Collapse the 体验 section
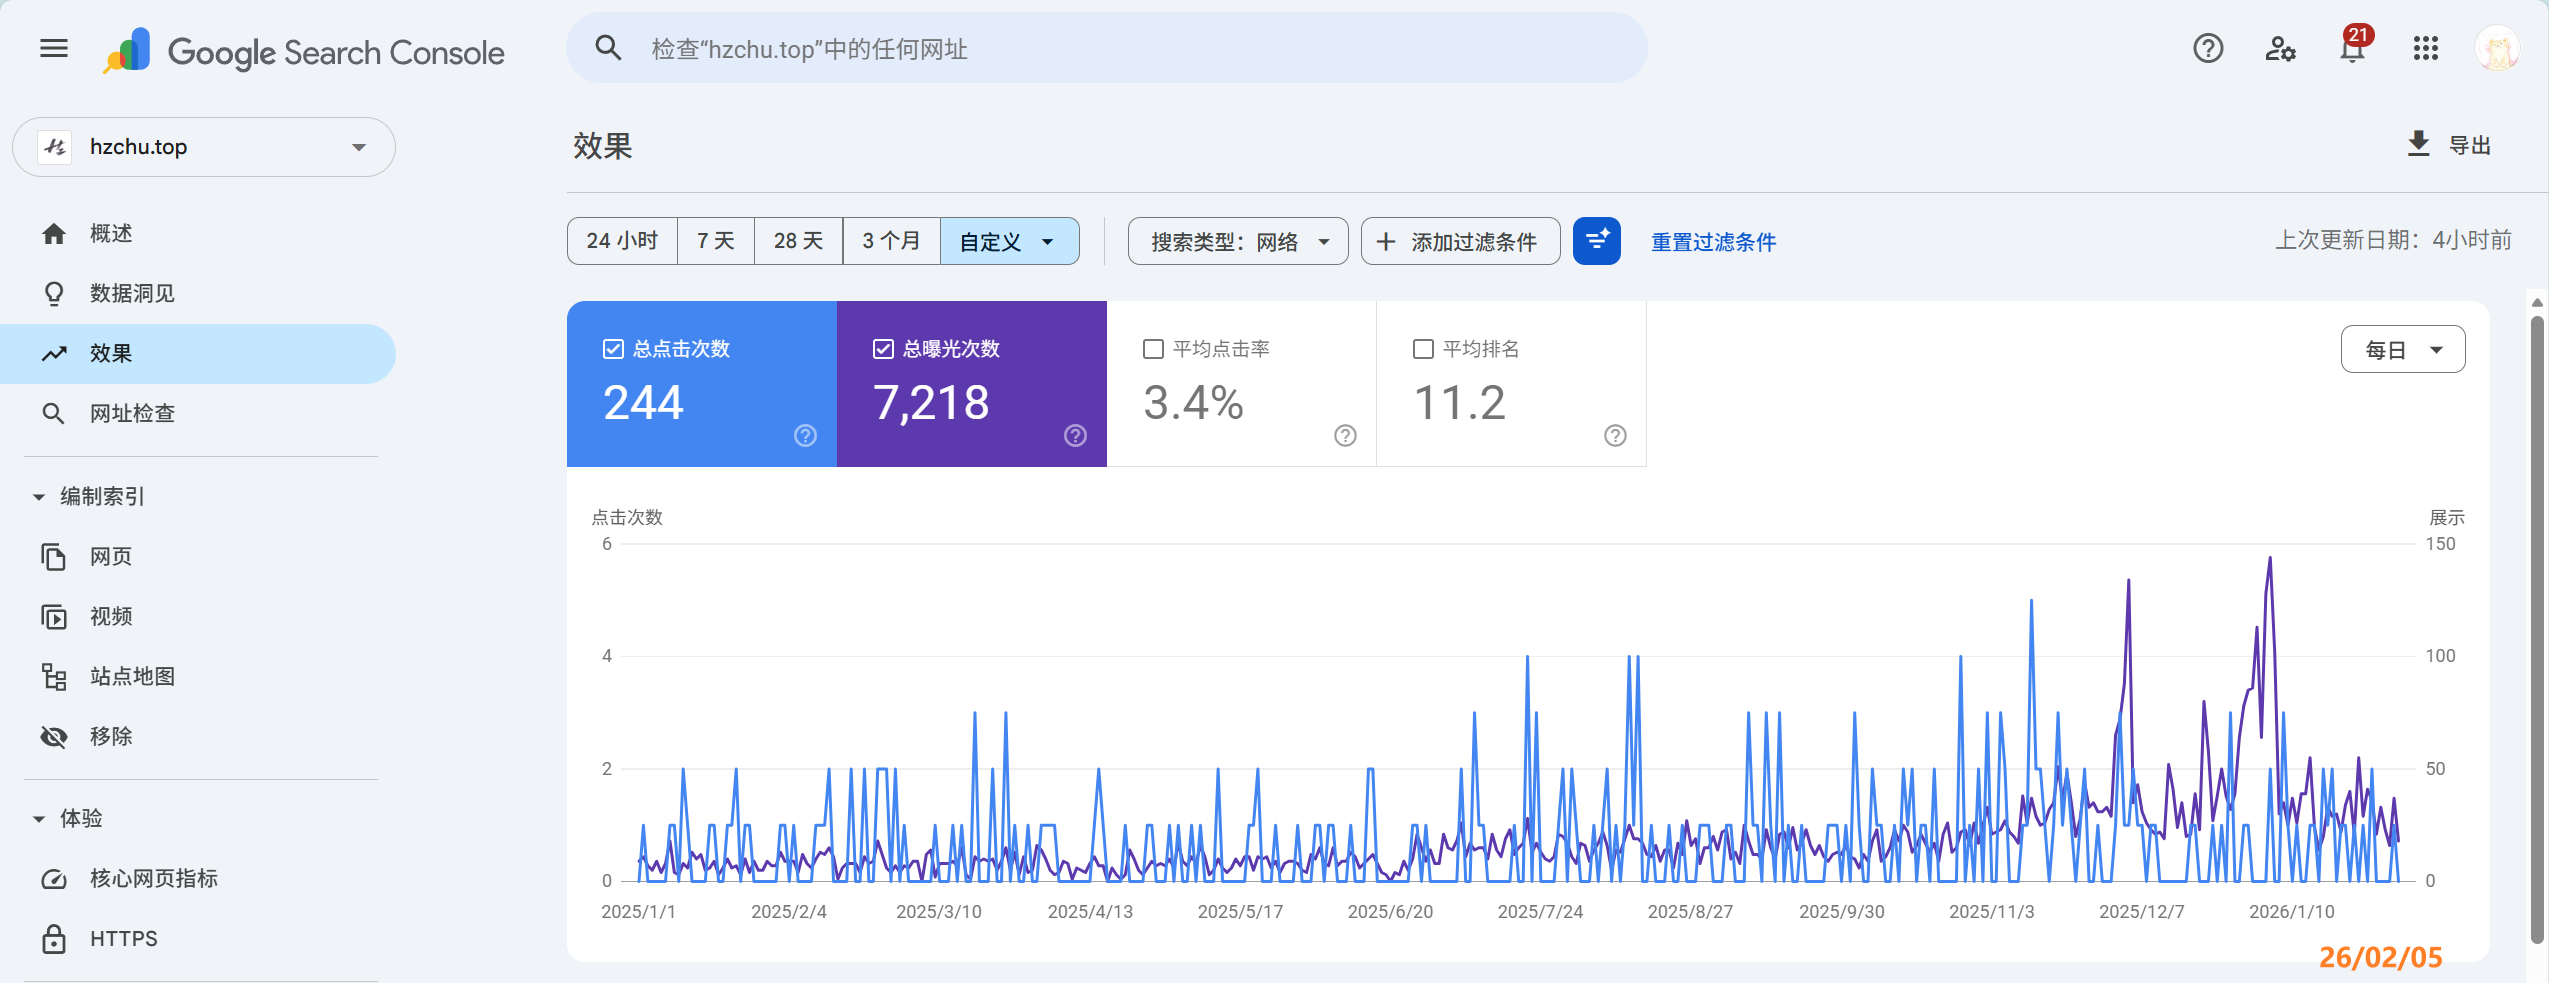2549x983 pixels. click(x=39, y=818)
